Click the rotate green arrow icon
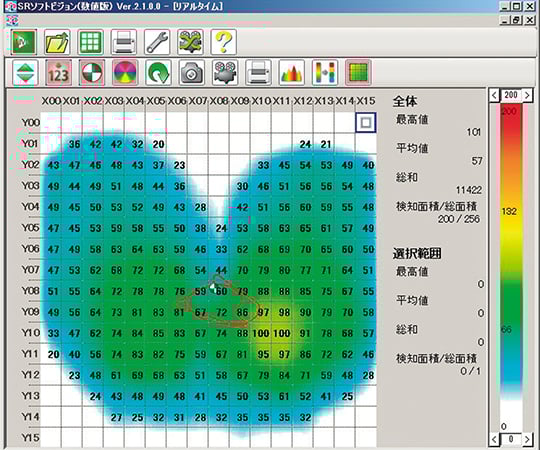Viewport: 540px width, 450px height. 158,72
